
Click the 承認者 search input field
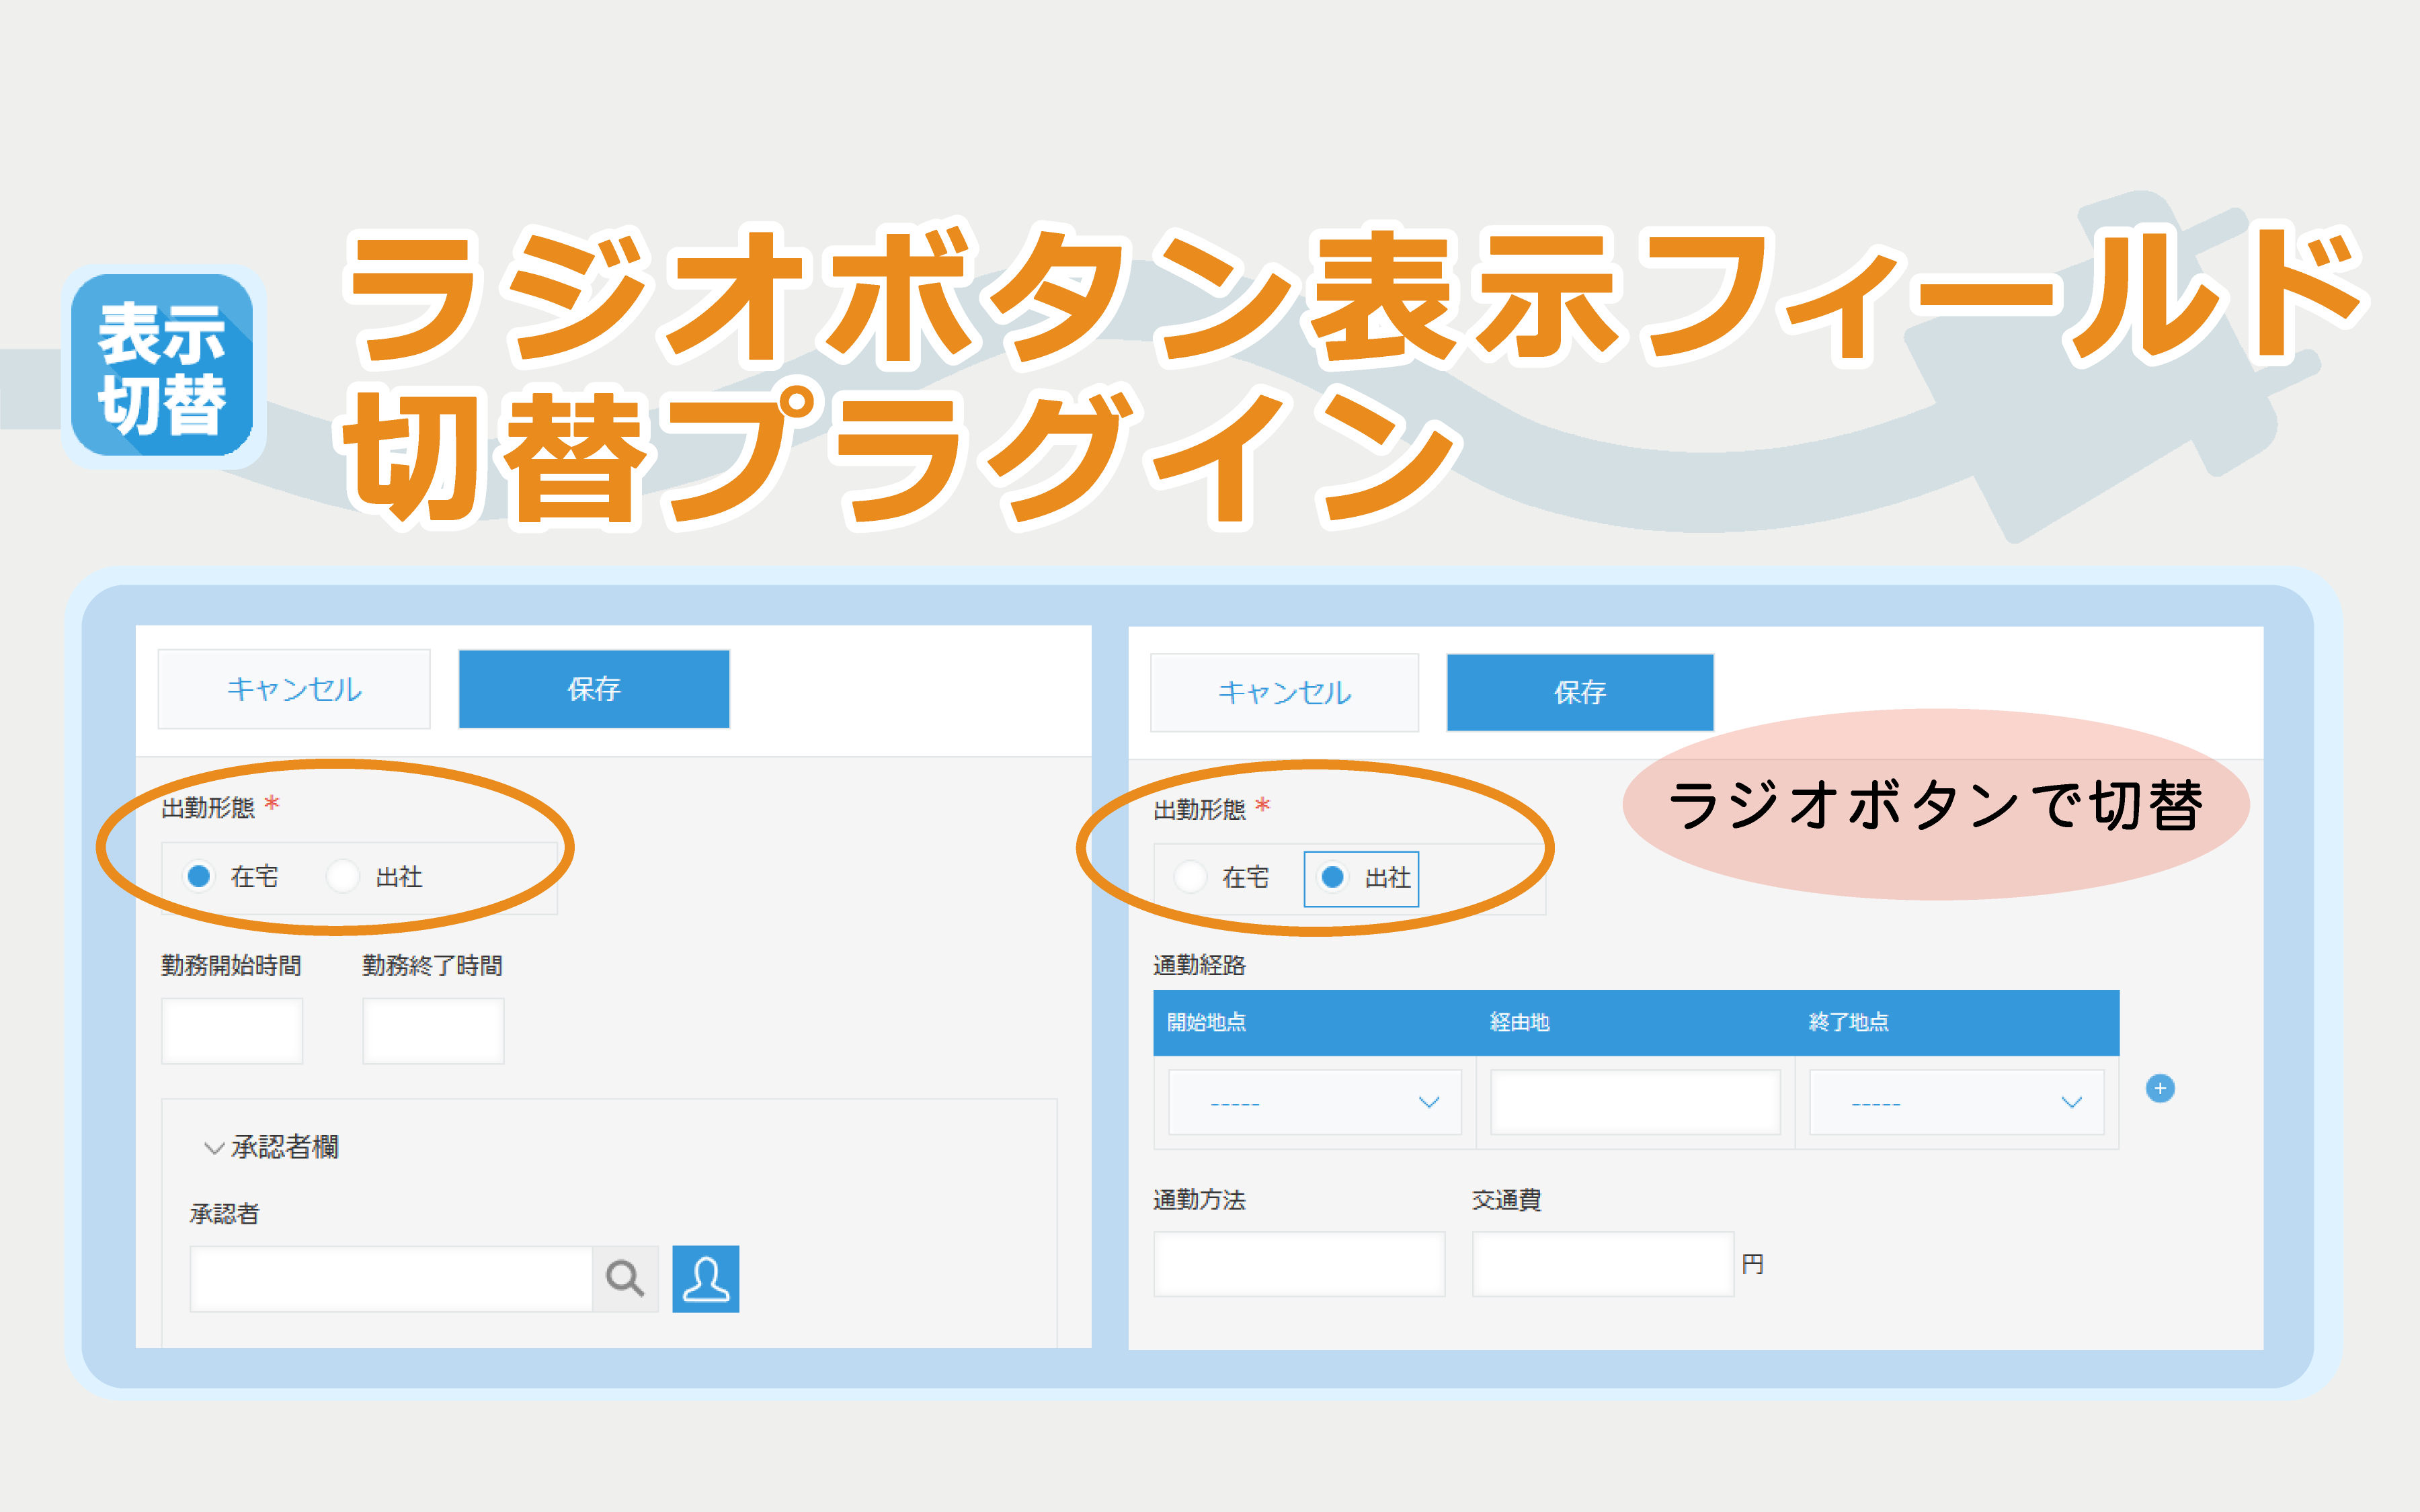[391, 1278]
